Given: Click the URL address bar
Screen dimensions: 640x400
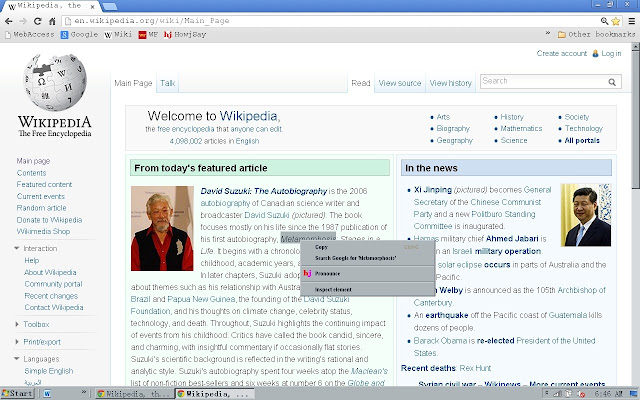Looking at the screenshot, I should pyautogui.click(x=331, y=21).
